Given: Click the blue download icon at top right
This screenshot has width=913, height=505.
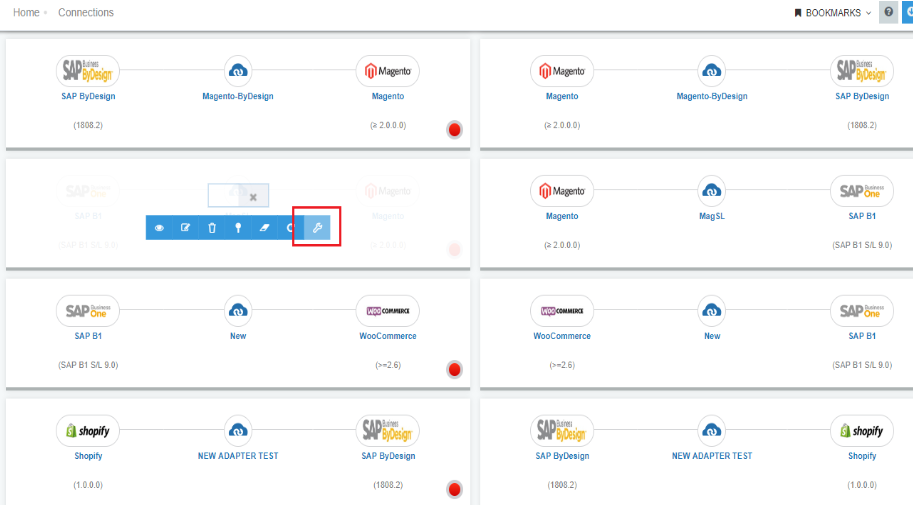Looking at the screenshot, I should coord(908,13).
